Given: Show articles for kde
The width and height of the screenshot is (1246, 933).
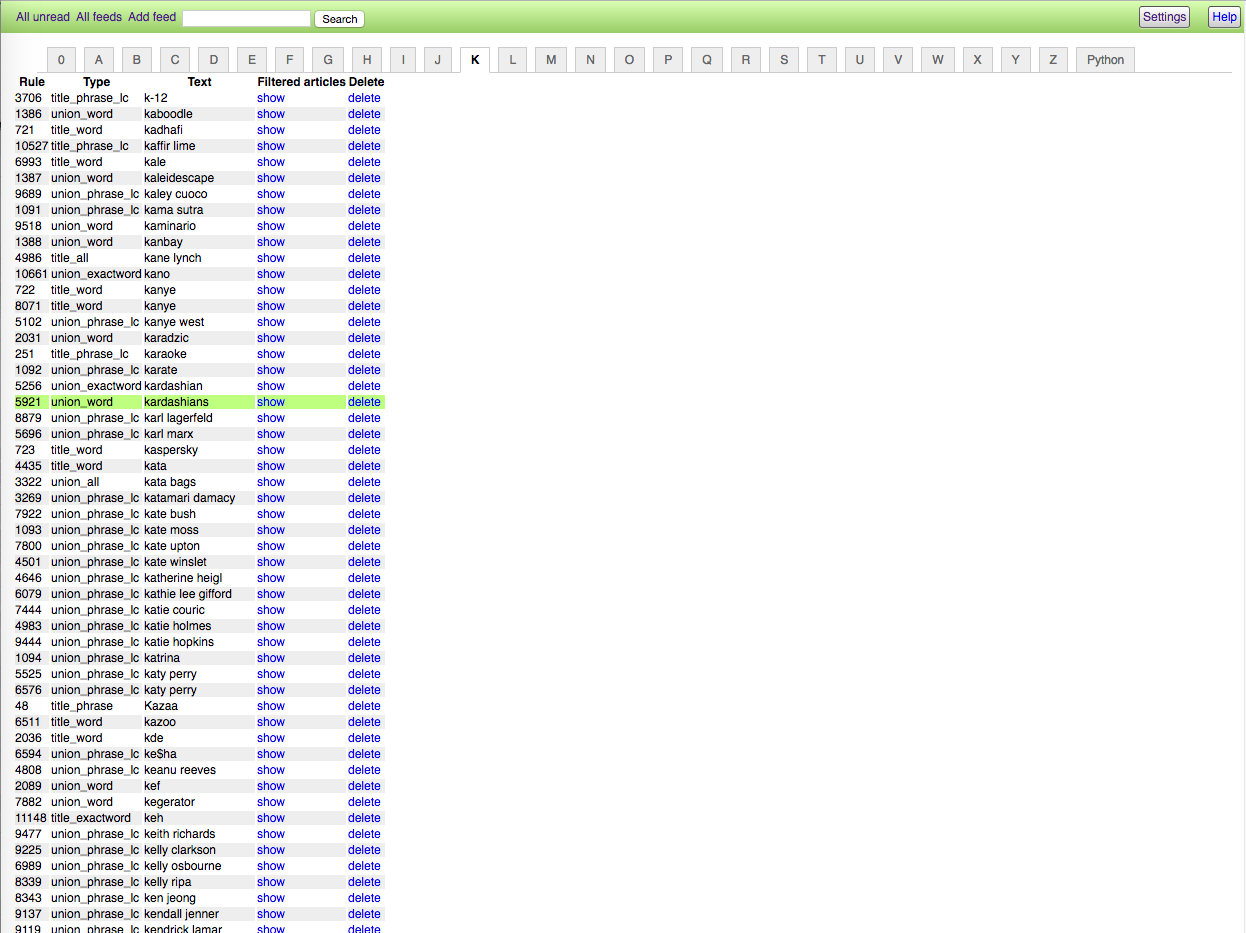Looking at the screenshot, I should (x=271, y=738).
